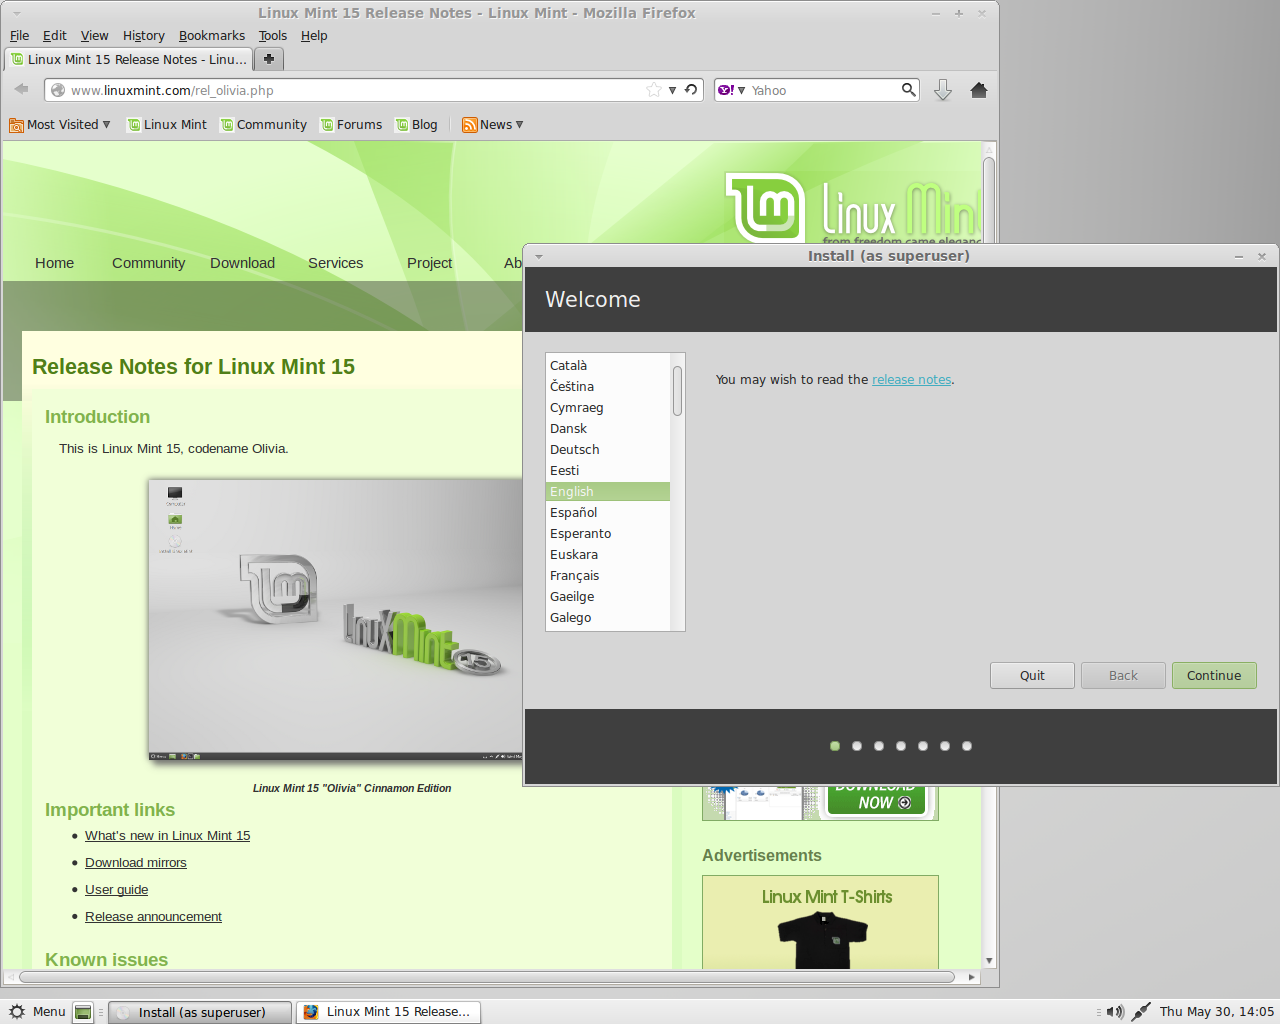Image resolution: width=1280 pixels, height=1024 pixels.
Task: Select the Linux Mint 15 Release Notes tab
Action: pos(129,59)
